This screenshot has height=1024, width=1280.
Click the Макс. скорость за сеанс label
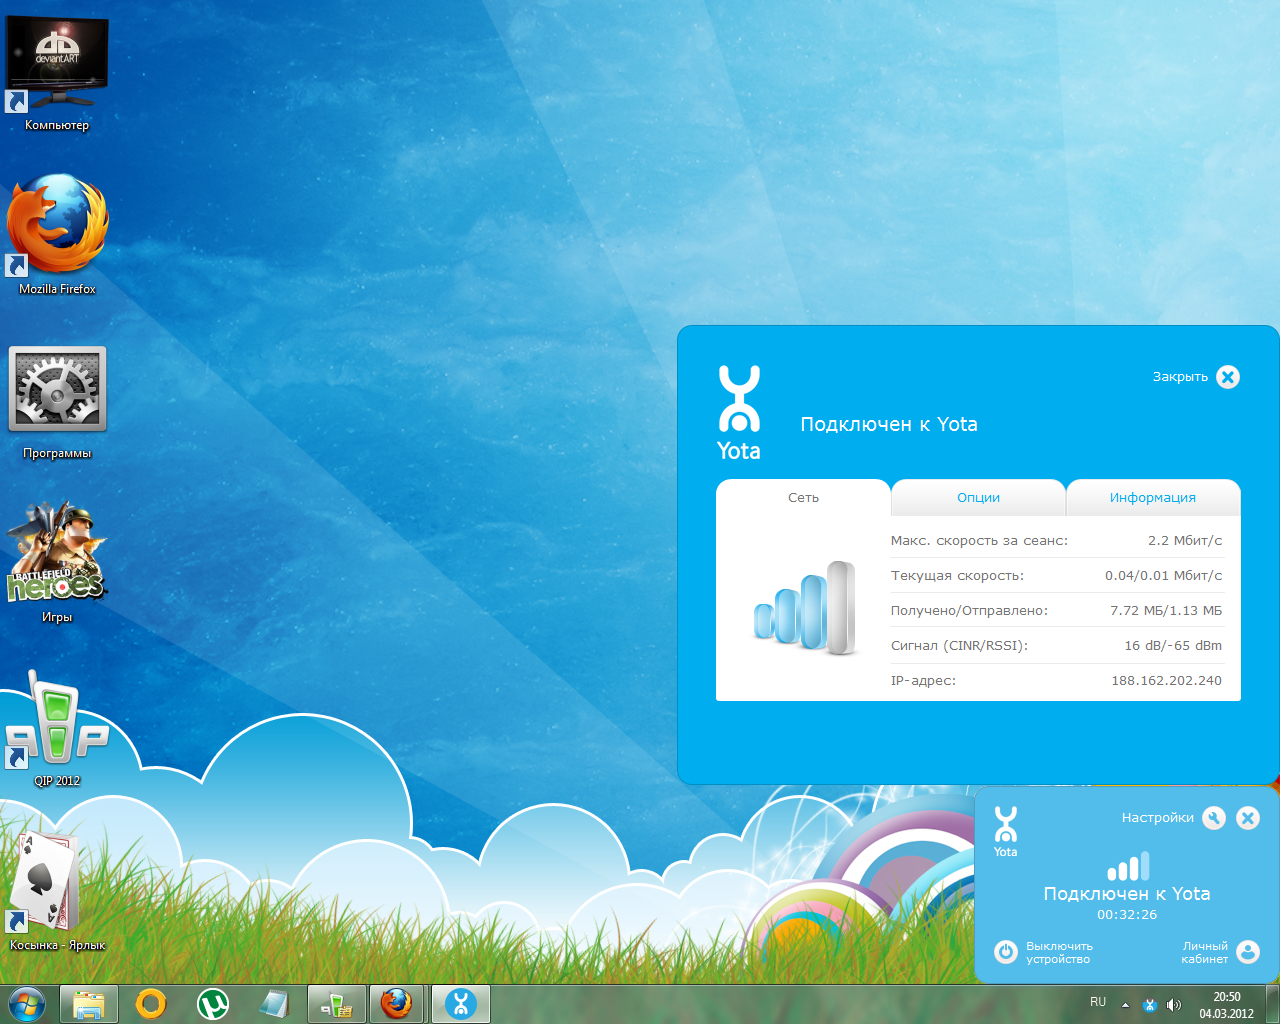click(x=979, y=540)
